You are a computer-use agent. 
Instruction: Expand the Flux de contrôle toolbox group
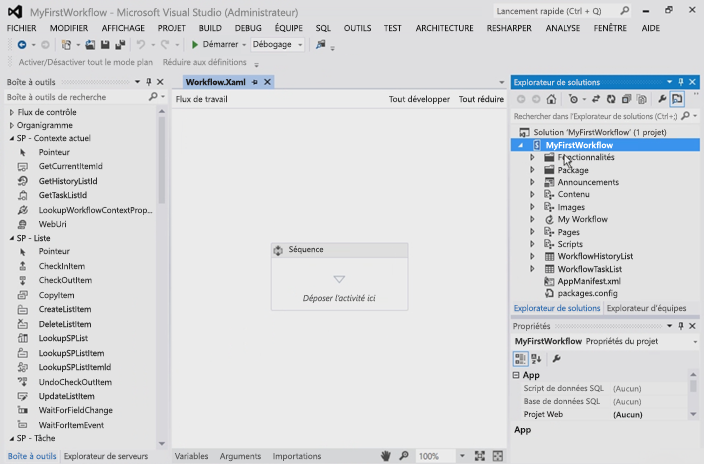tap(12, 112)
